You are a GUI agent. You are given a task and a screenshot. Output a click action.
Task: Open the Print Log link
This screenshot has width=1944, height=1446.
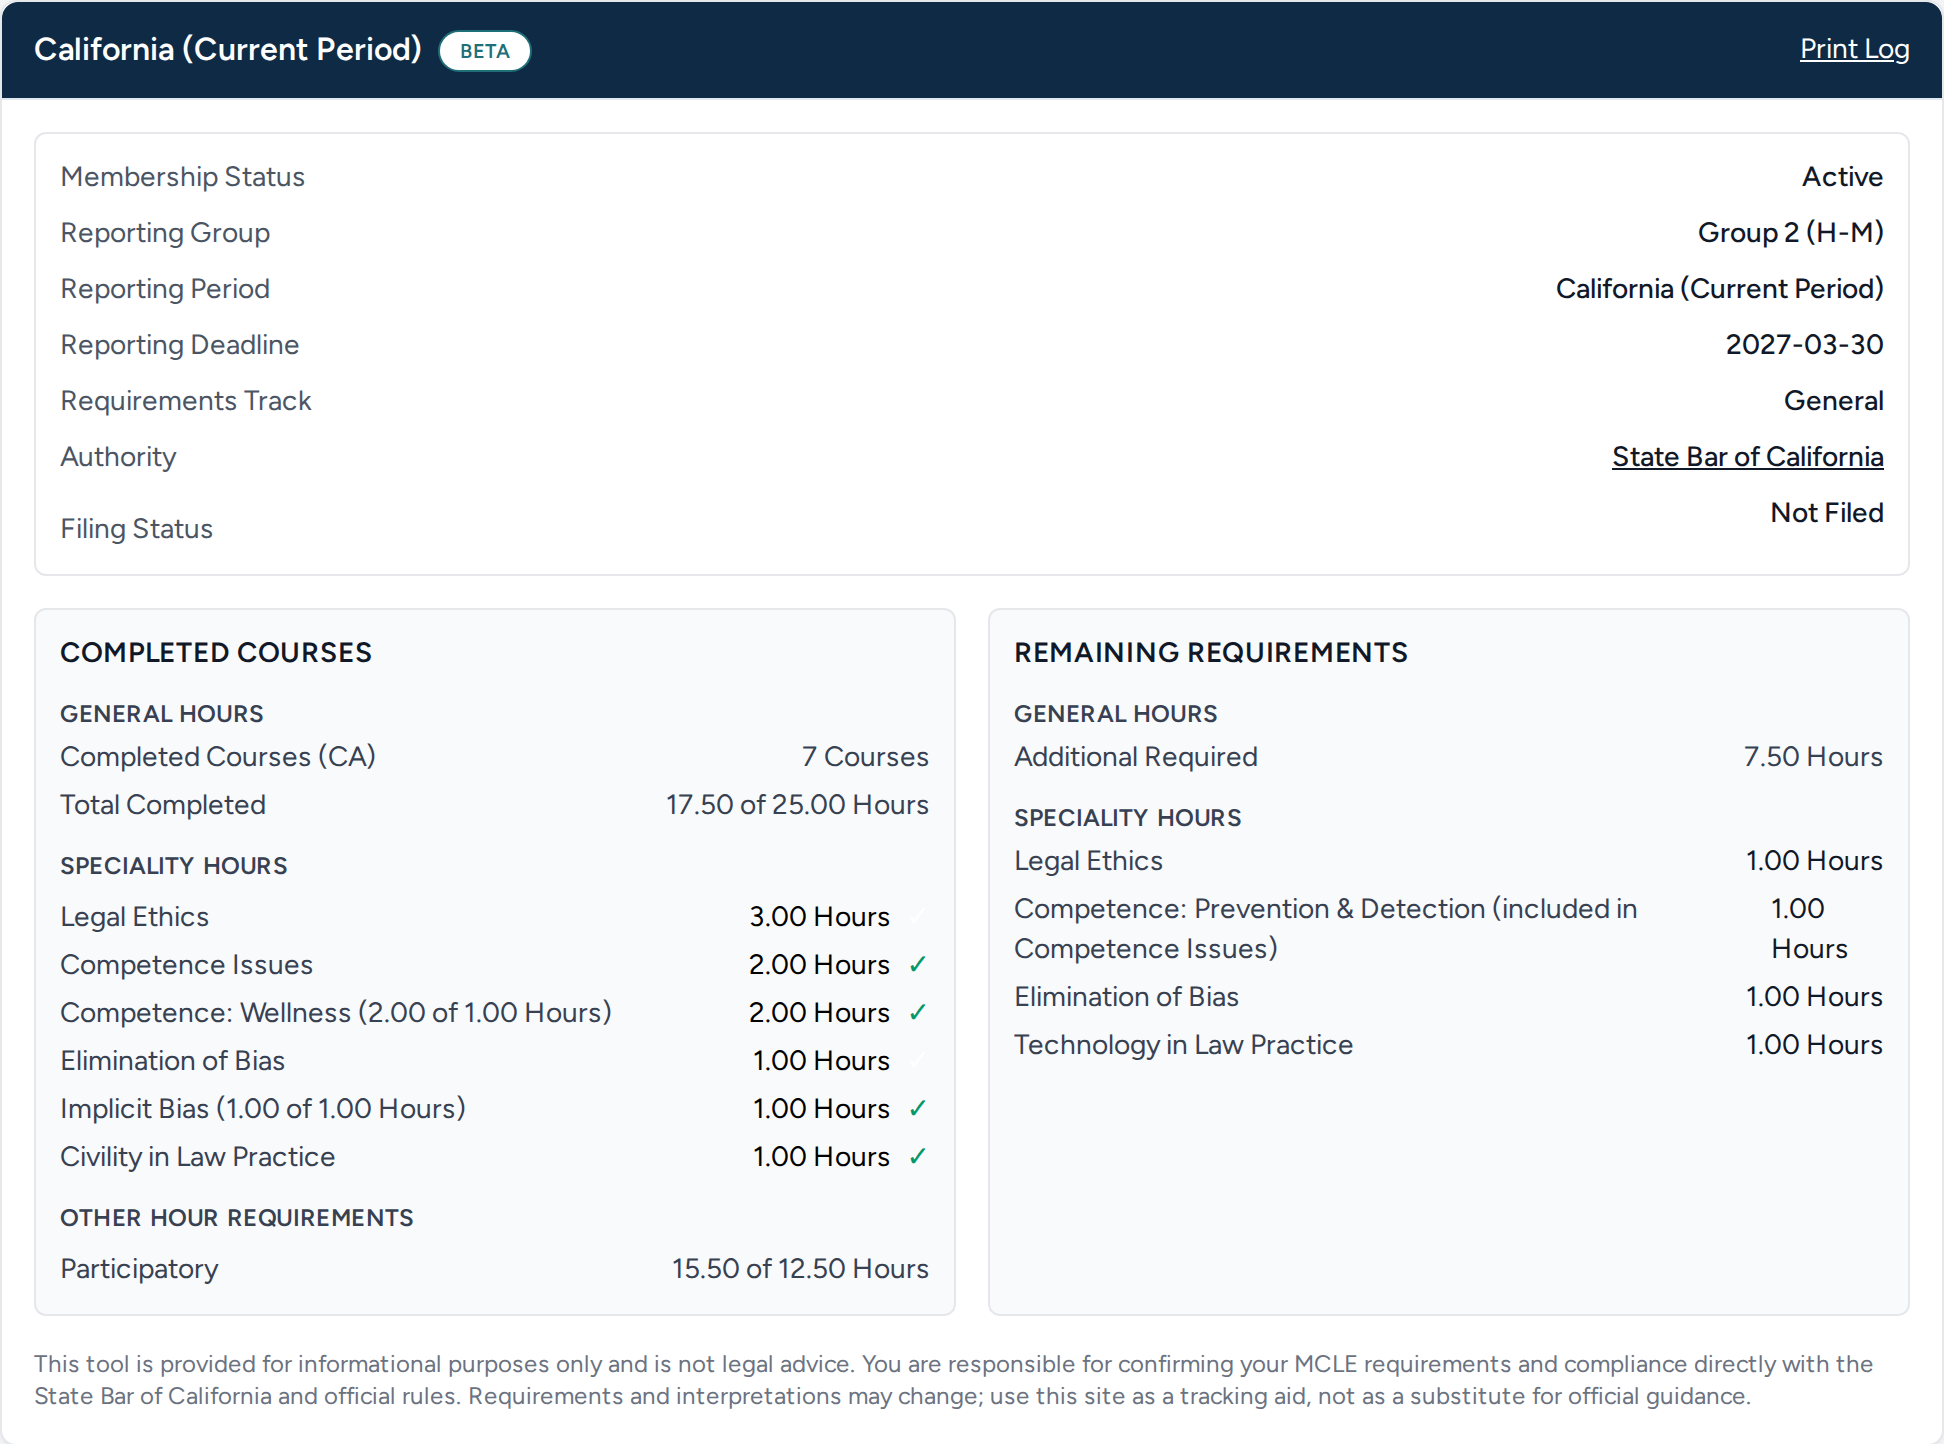coord(1854,49)
